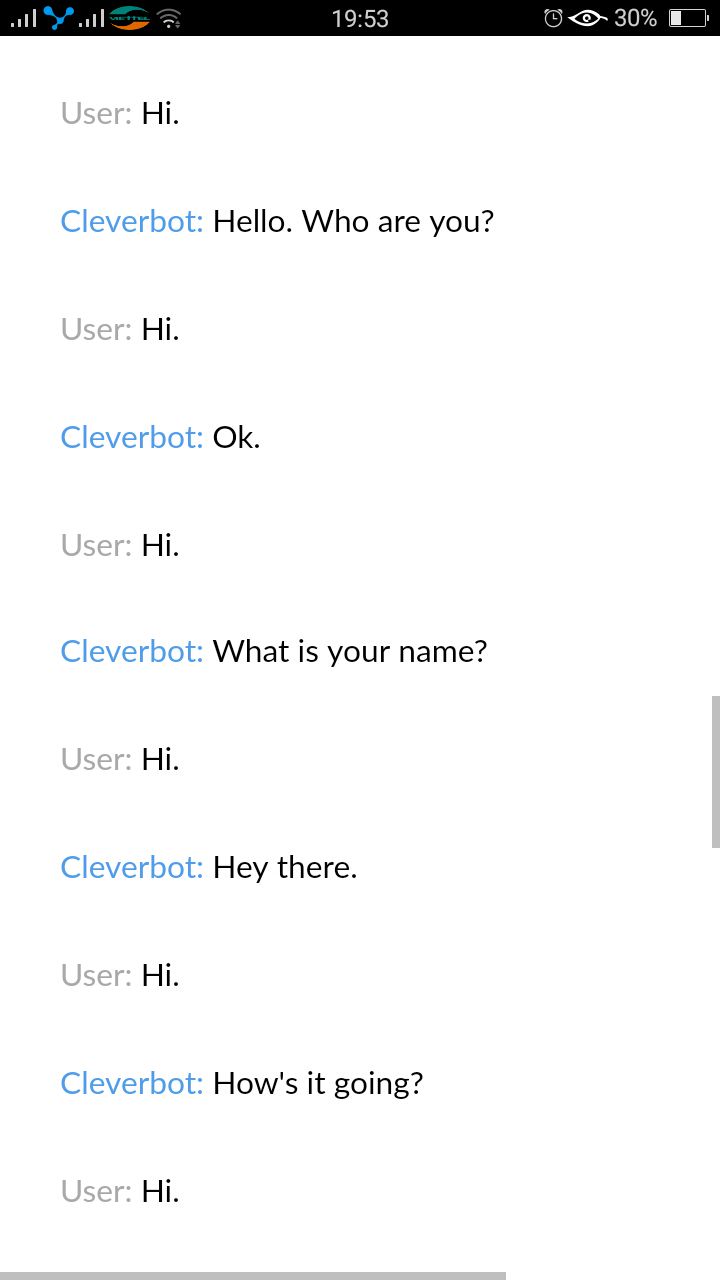Tap the Viettel carrier logo
Viewport: 720px width, 1280px height.
[x=129, y=18]
